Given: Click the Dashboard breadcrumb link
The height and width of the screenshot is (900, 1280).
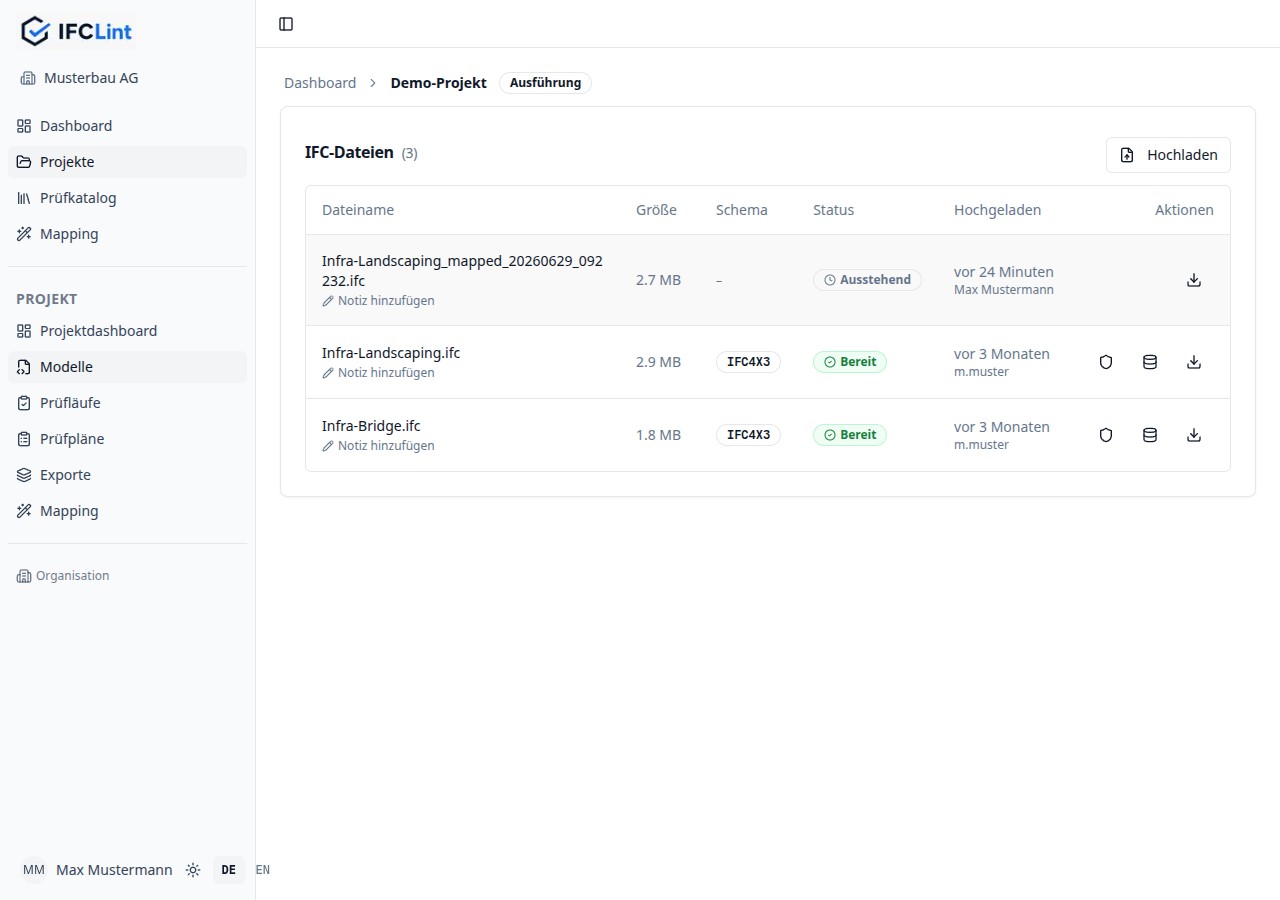Looking at the screenshot, I should pos(320,83).
